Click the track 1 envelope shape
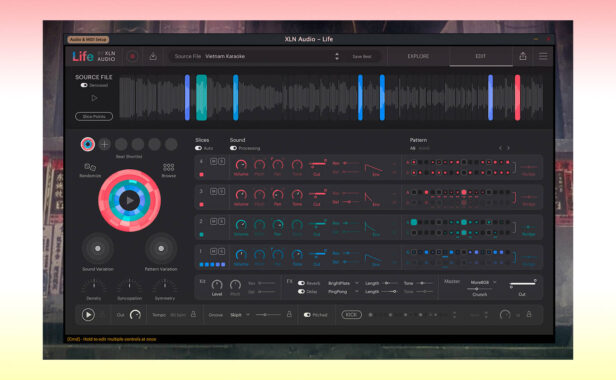Viewport: 616px width, 380px height. click(373, 258)
